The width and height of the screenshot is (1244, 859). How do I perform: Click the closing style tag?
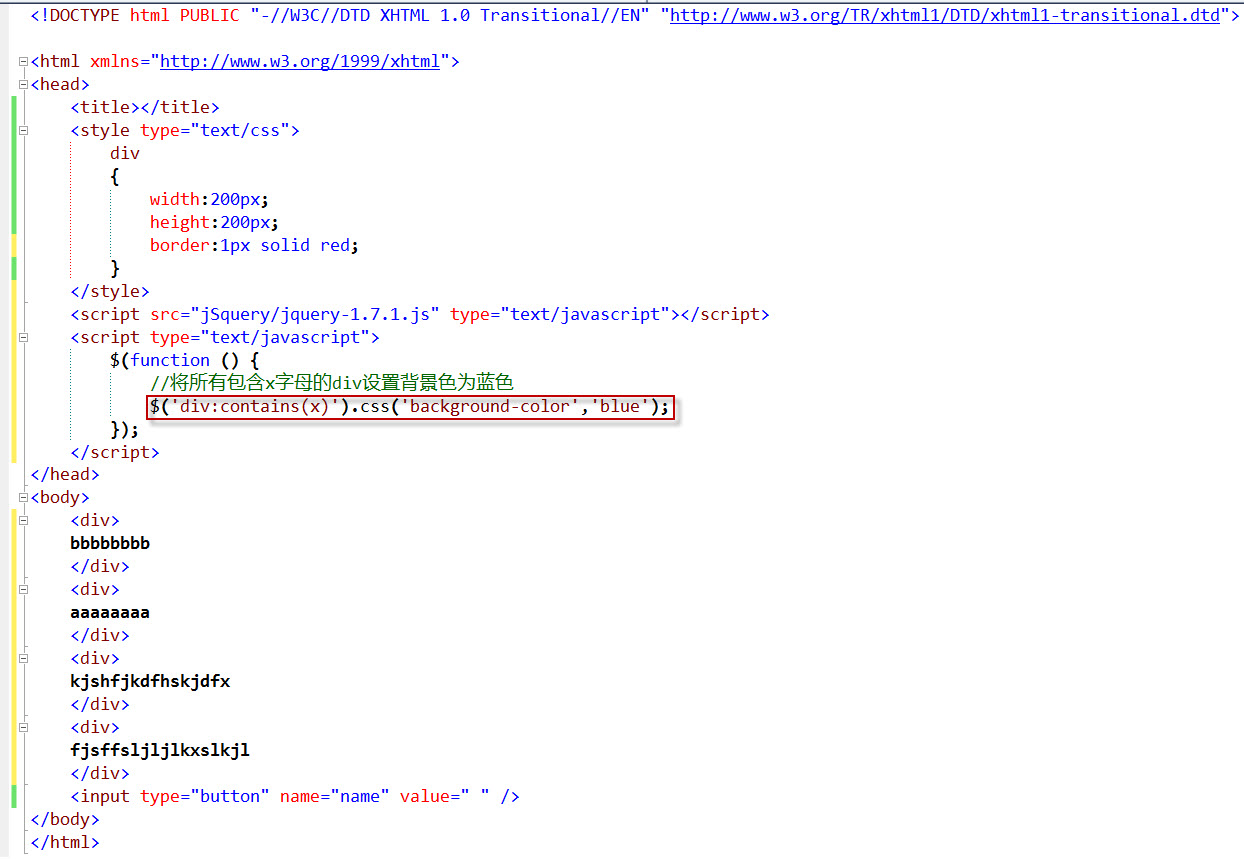pyautogui.click(x=110, y=291)
